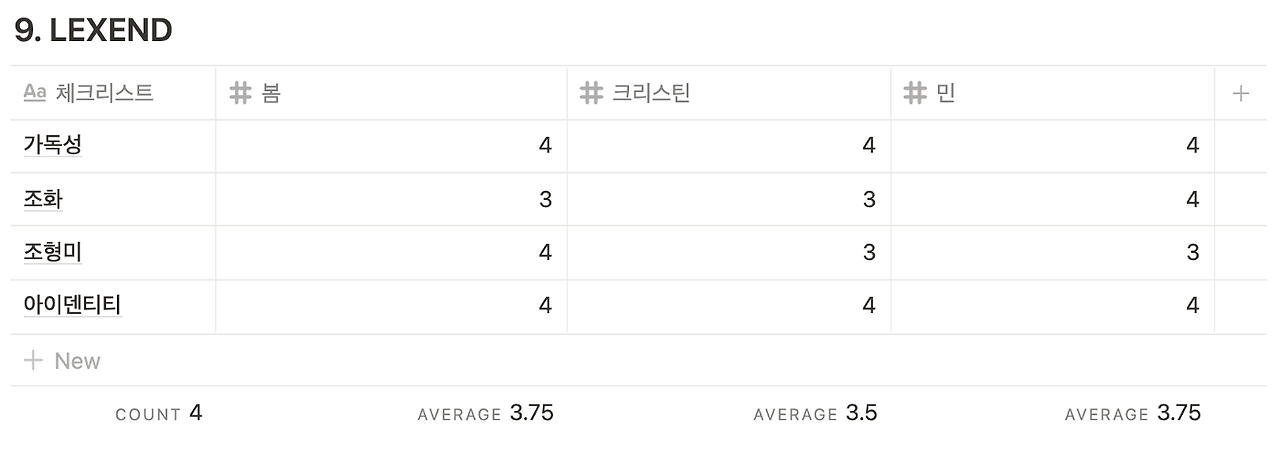
Task: Open AVERAGE 3.75 calculation under 민
Action: coord(1133,413)
